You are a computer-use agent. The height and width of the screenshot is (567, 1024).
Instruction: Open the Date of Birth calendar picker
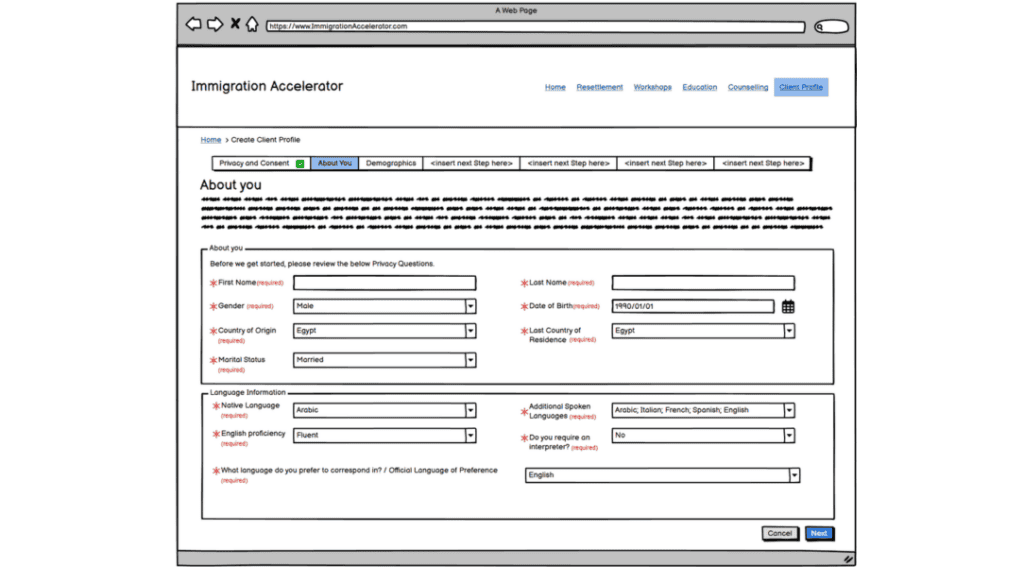click(788, 307)
